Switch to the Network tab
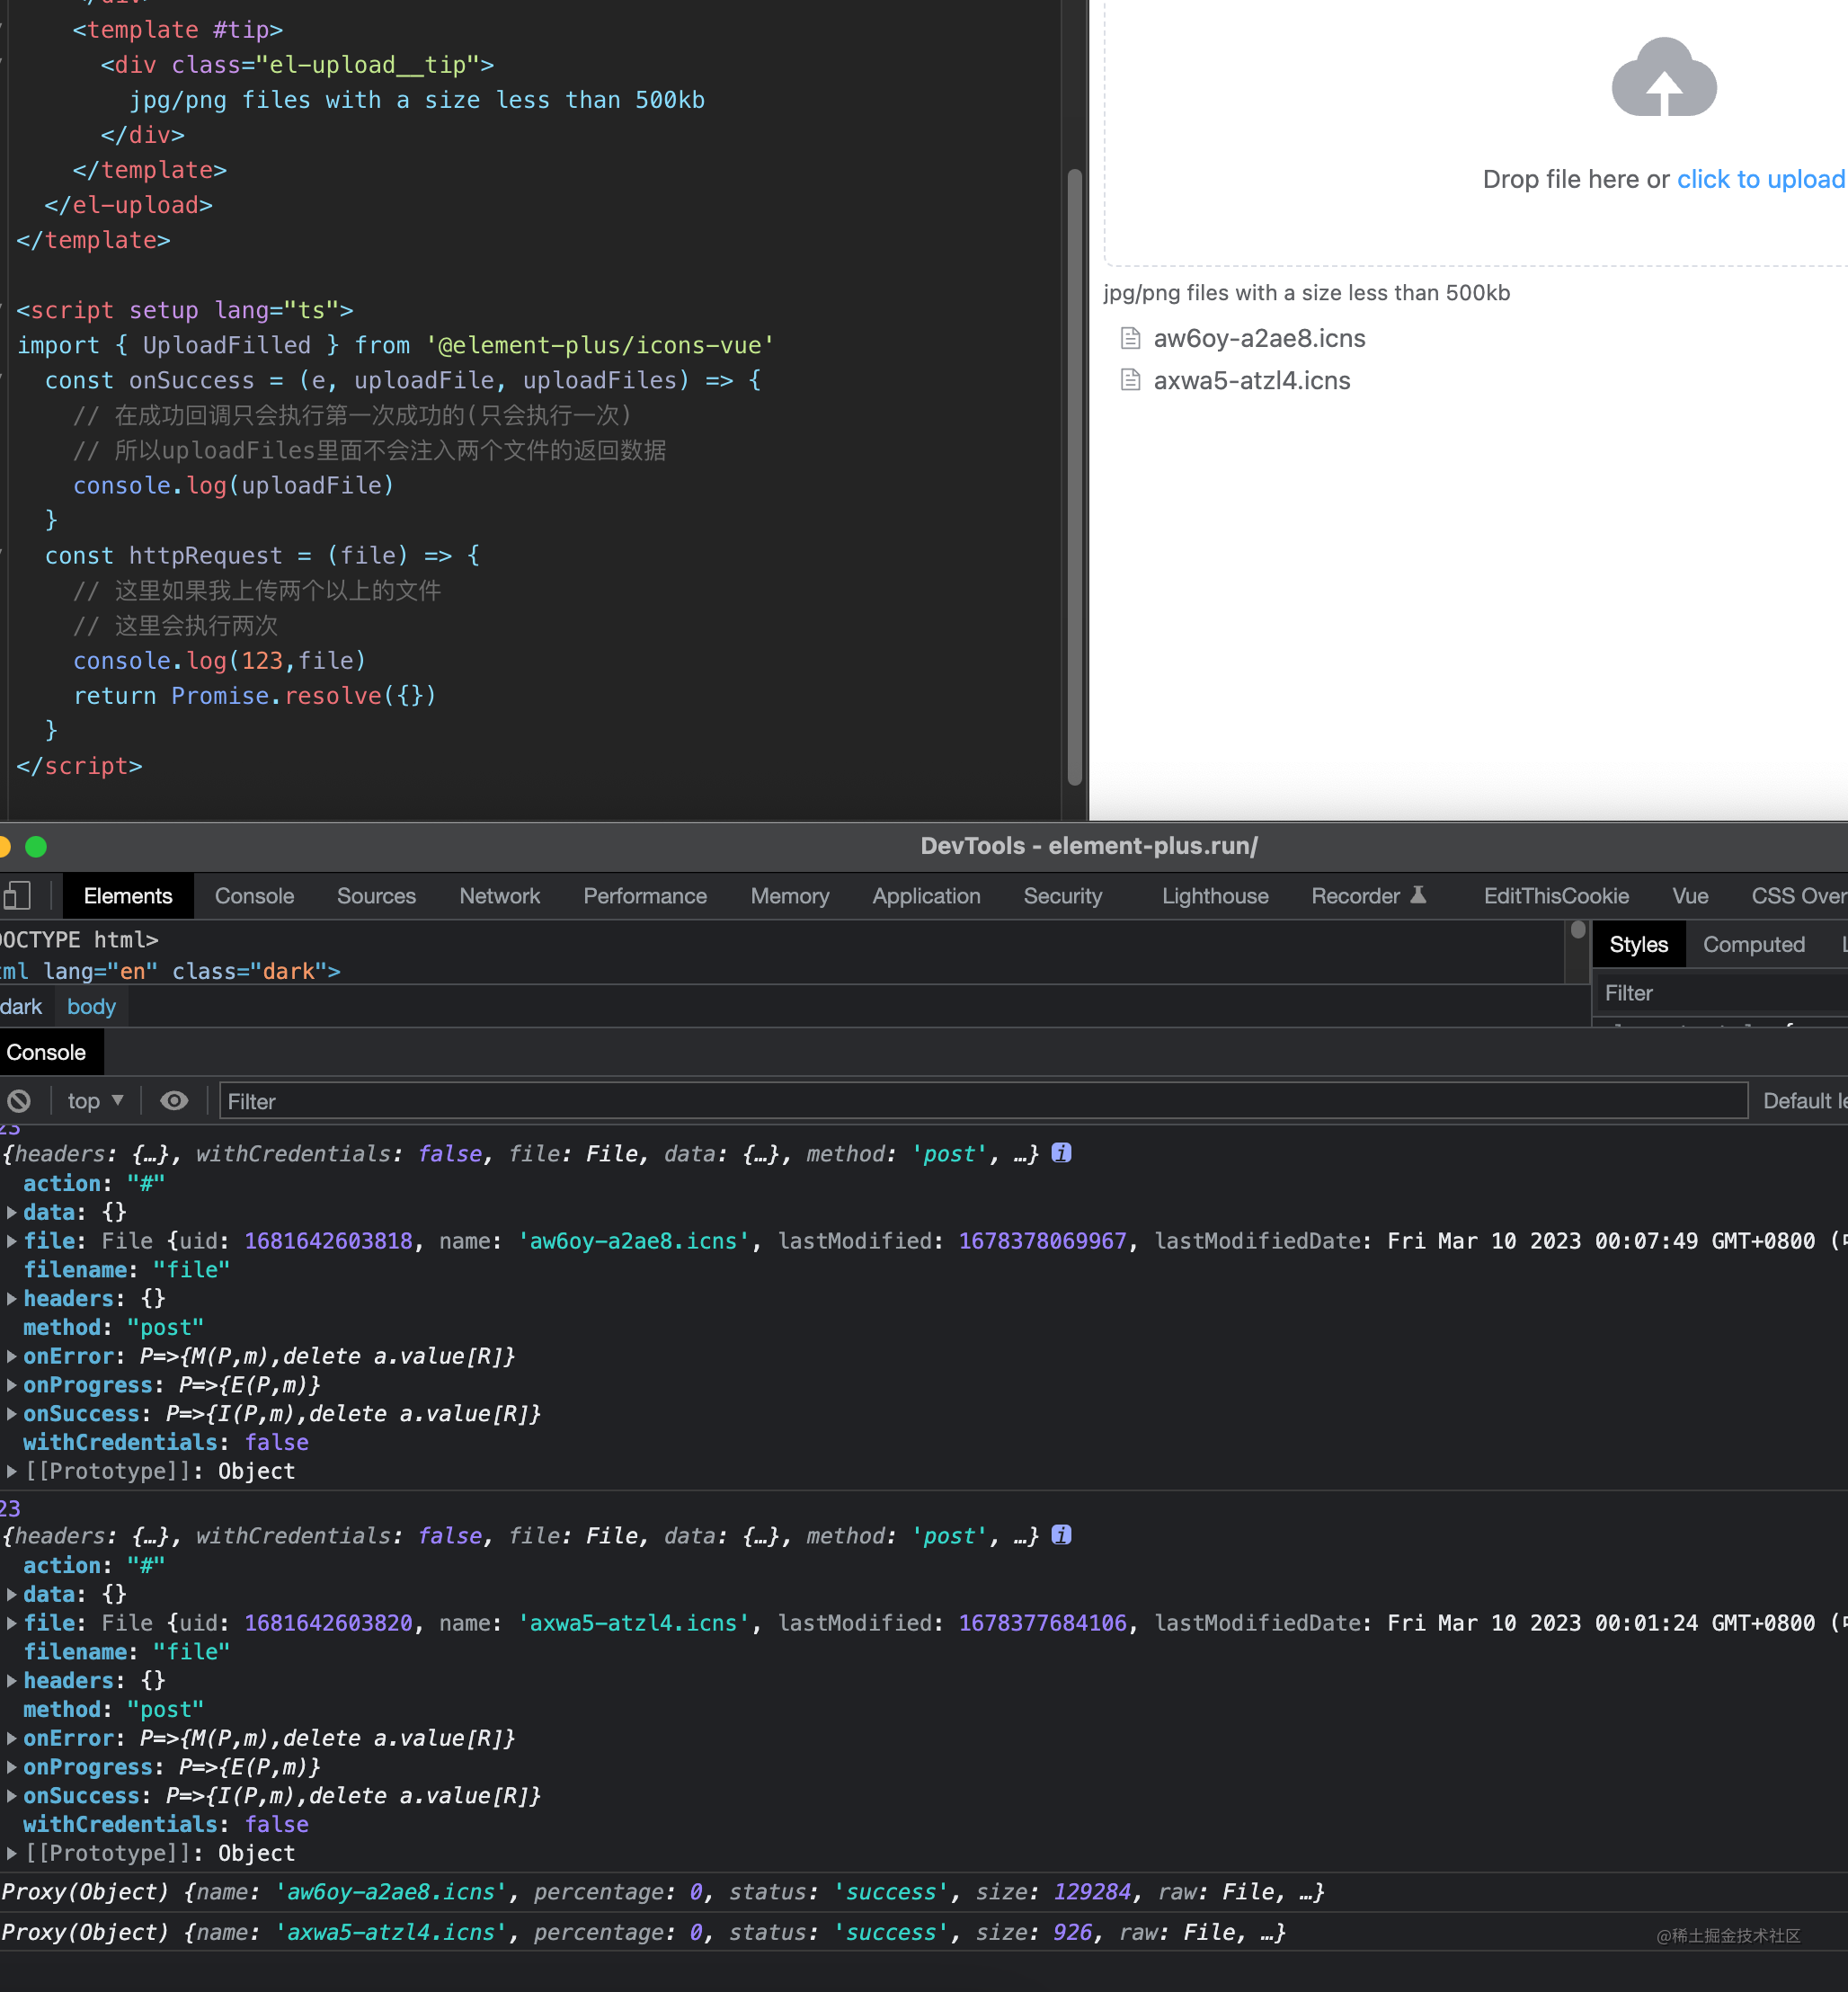Screen dimensions: 1848x1992 (499, 895)
